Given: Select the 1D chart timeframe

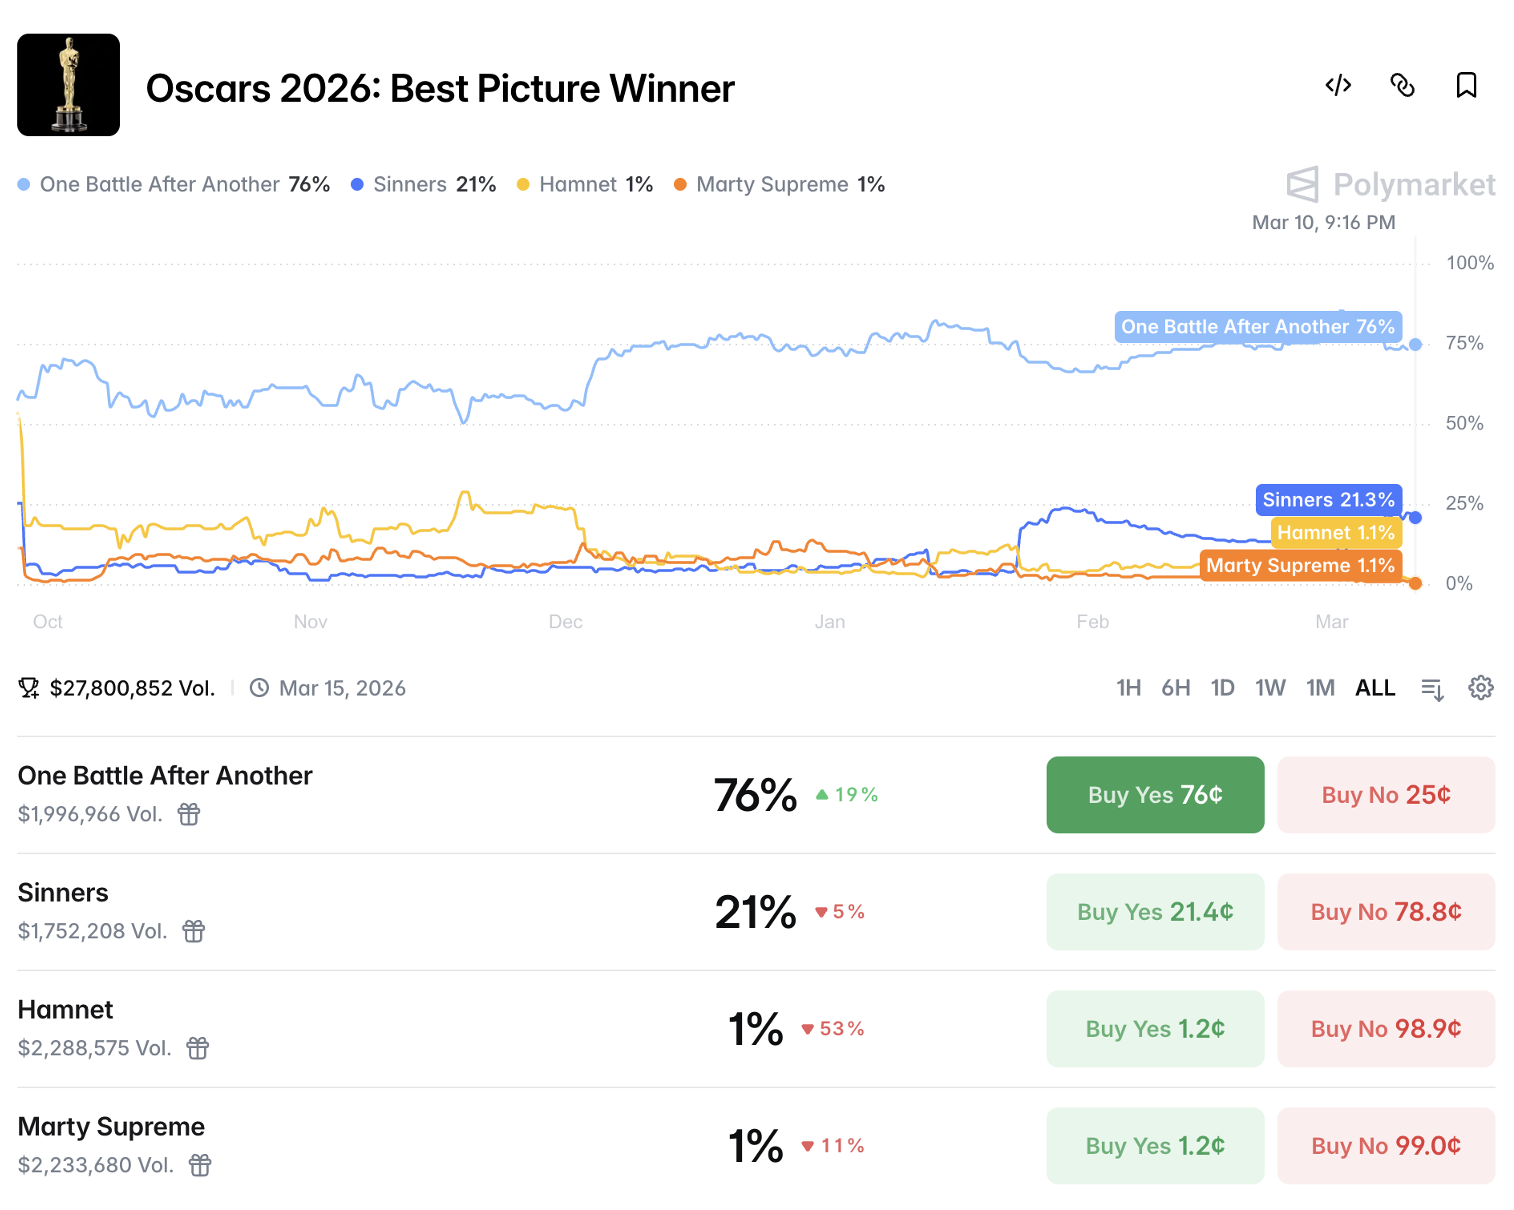Looking at the screenshot, I should 1223,688.
